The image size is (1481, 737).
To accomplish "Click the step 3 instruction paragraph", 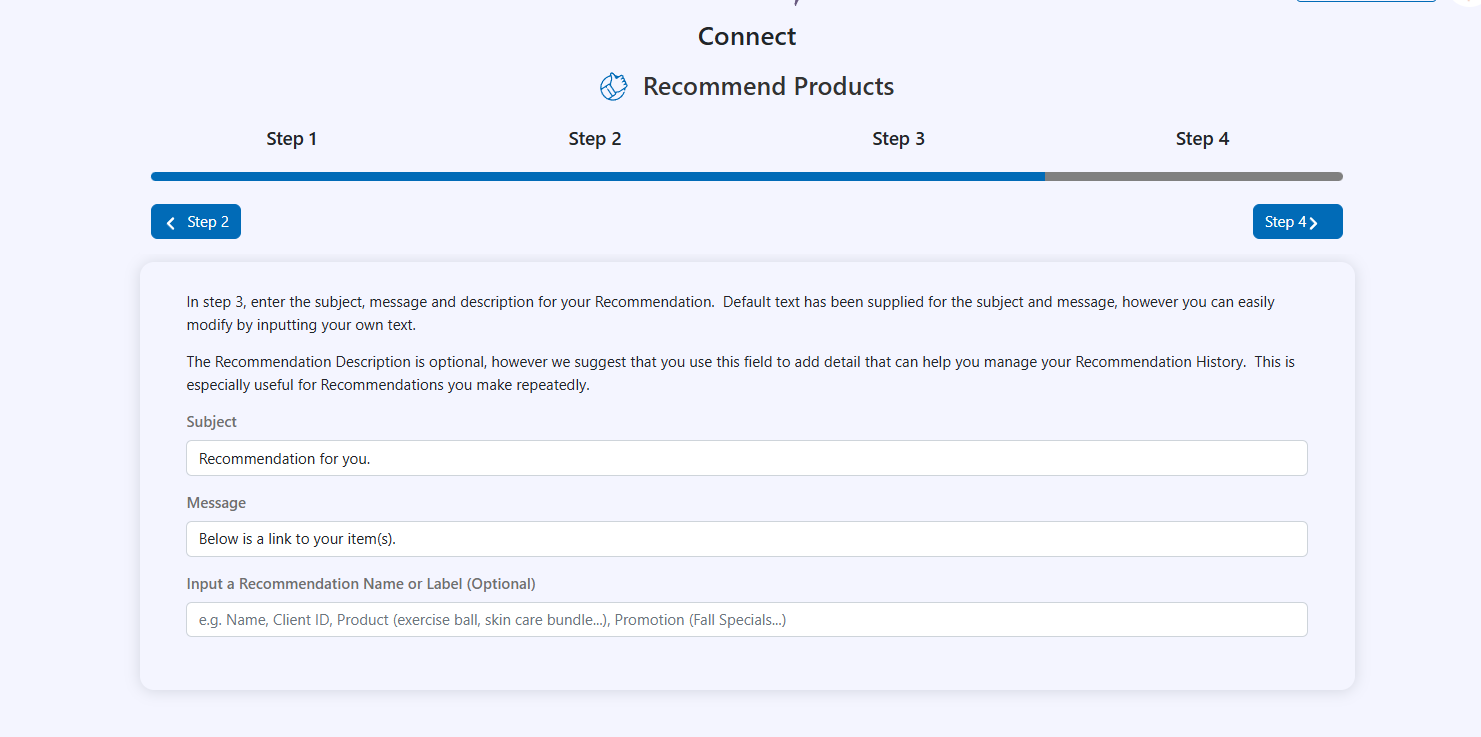I will [730, 311].
